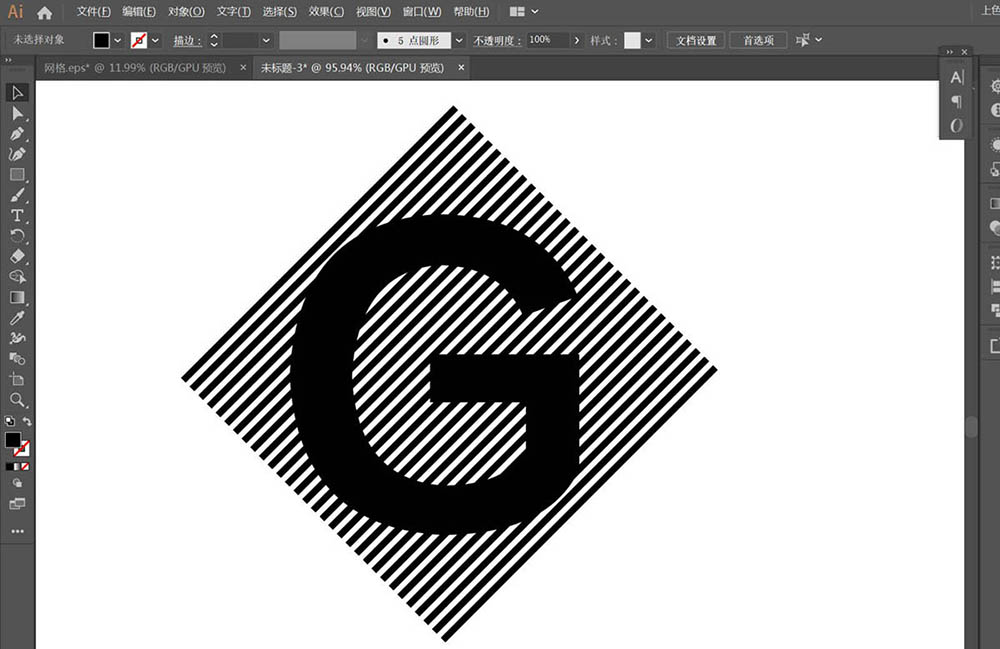Screen dimensions: 1000x649
Task: Click control bar stroke swatch
Action: pos(138,40)
